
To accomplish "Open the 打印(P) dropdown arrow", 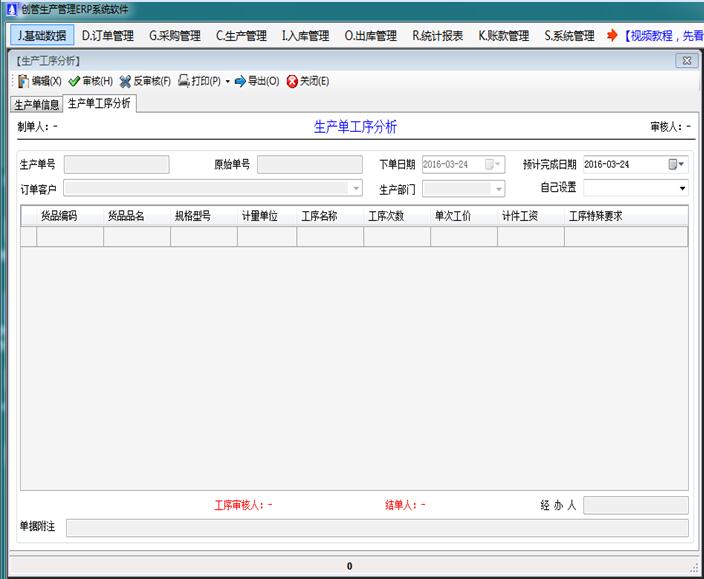I will click(227, 81).
